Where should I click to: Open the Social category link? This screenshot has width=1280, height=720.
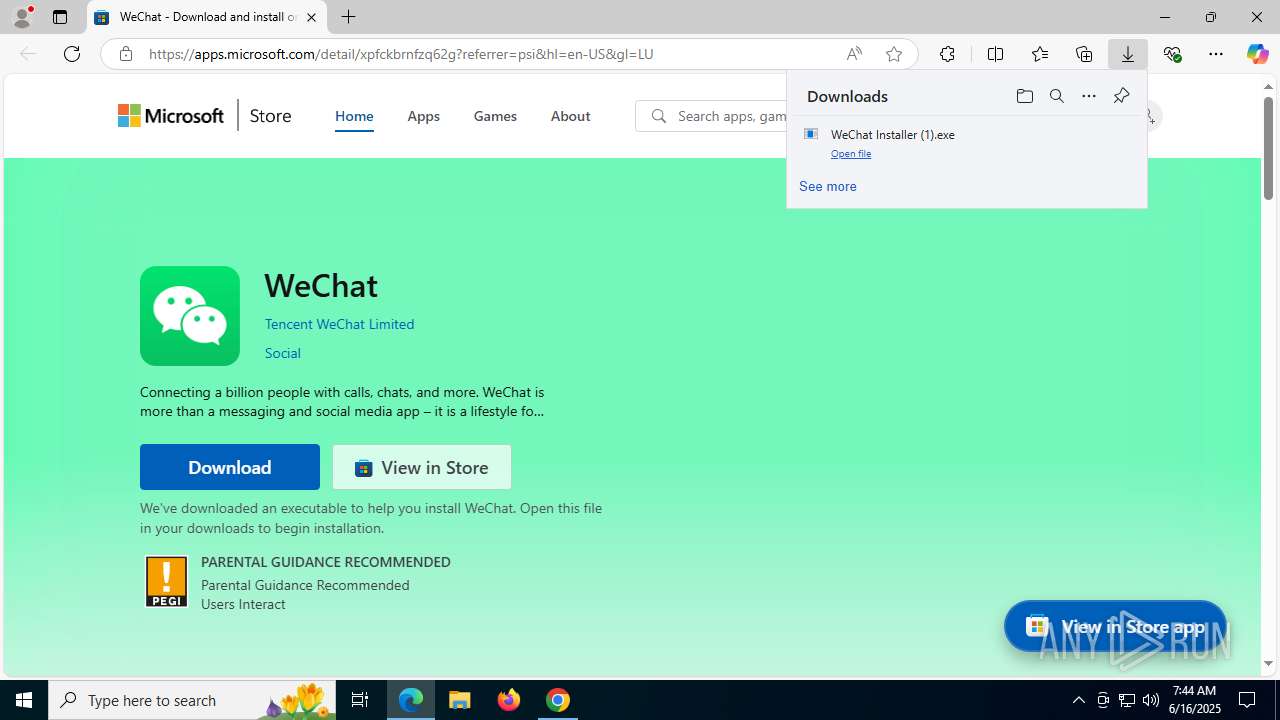click(x=283, y=353)
